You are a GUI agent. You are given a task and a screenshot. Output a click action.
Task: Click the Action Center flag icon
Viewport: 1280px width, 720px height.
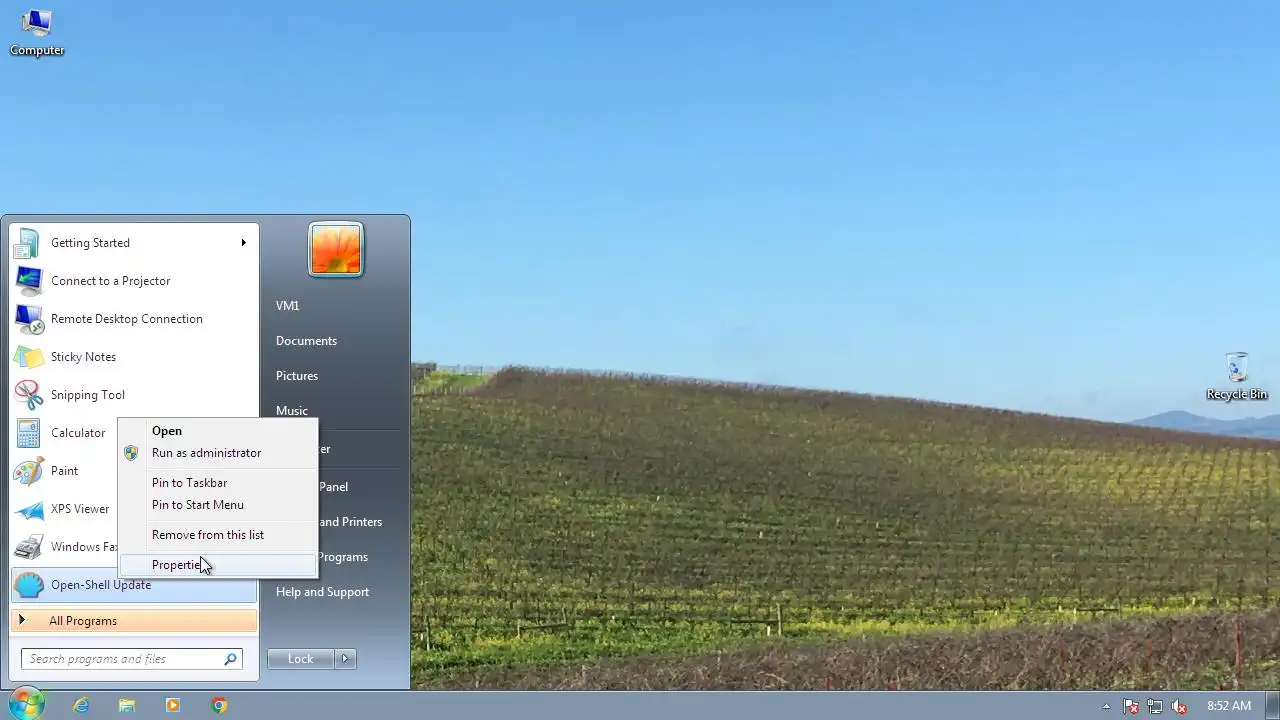(x=1131, y=706)
